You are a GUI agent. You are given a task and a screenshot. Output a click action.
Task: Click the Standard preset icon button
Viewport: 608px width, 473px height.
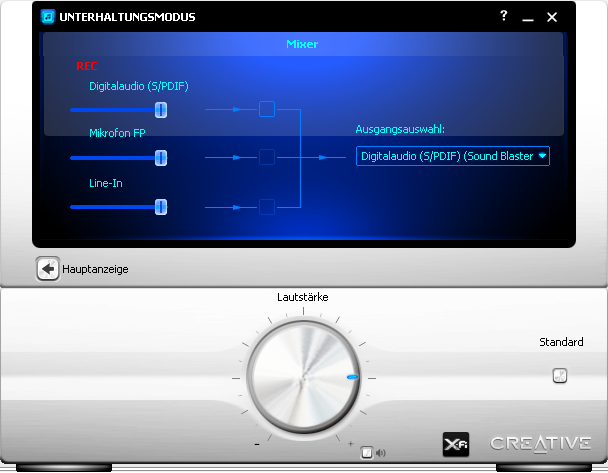(x=560, y=375)
